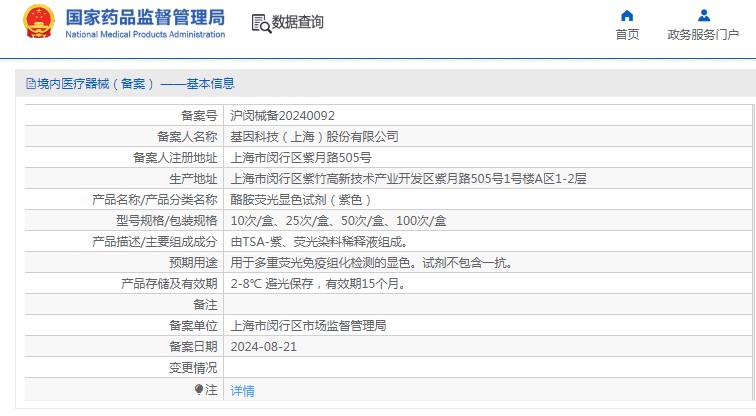
Task: Click the 备案日期 row label
Action: [193, 347]
